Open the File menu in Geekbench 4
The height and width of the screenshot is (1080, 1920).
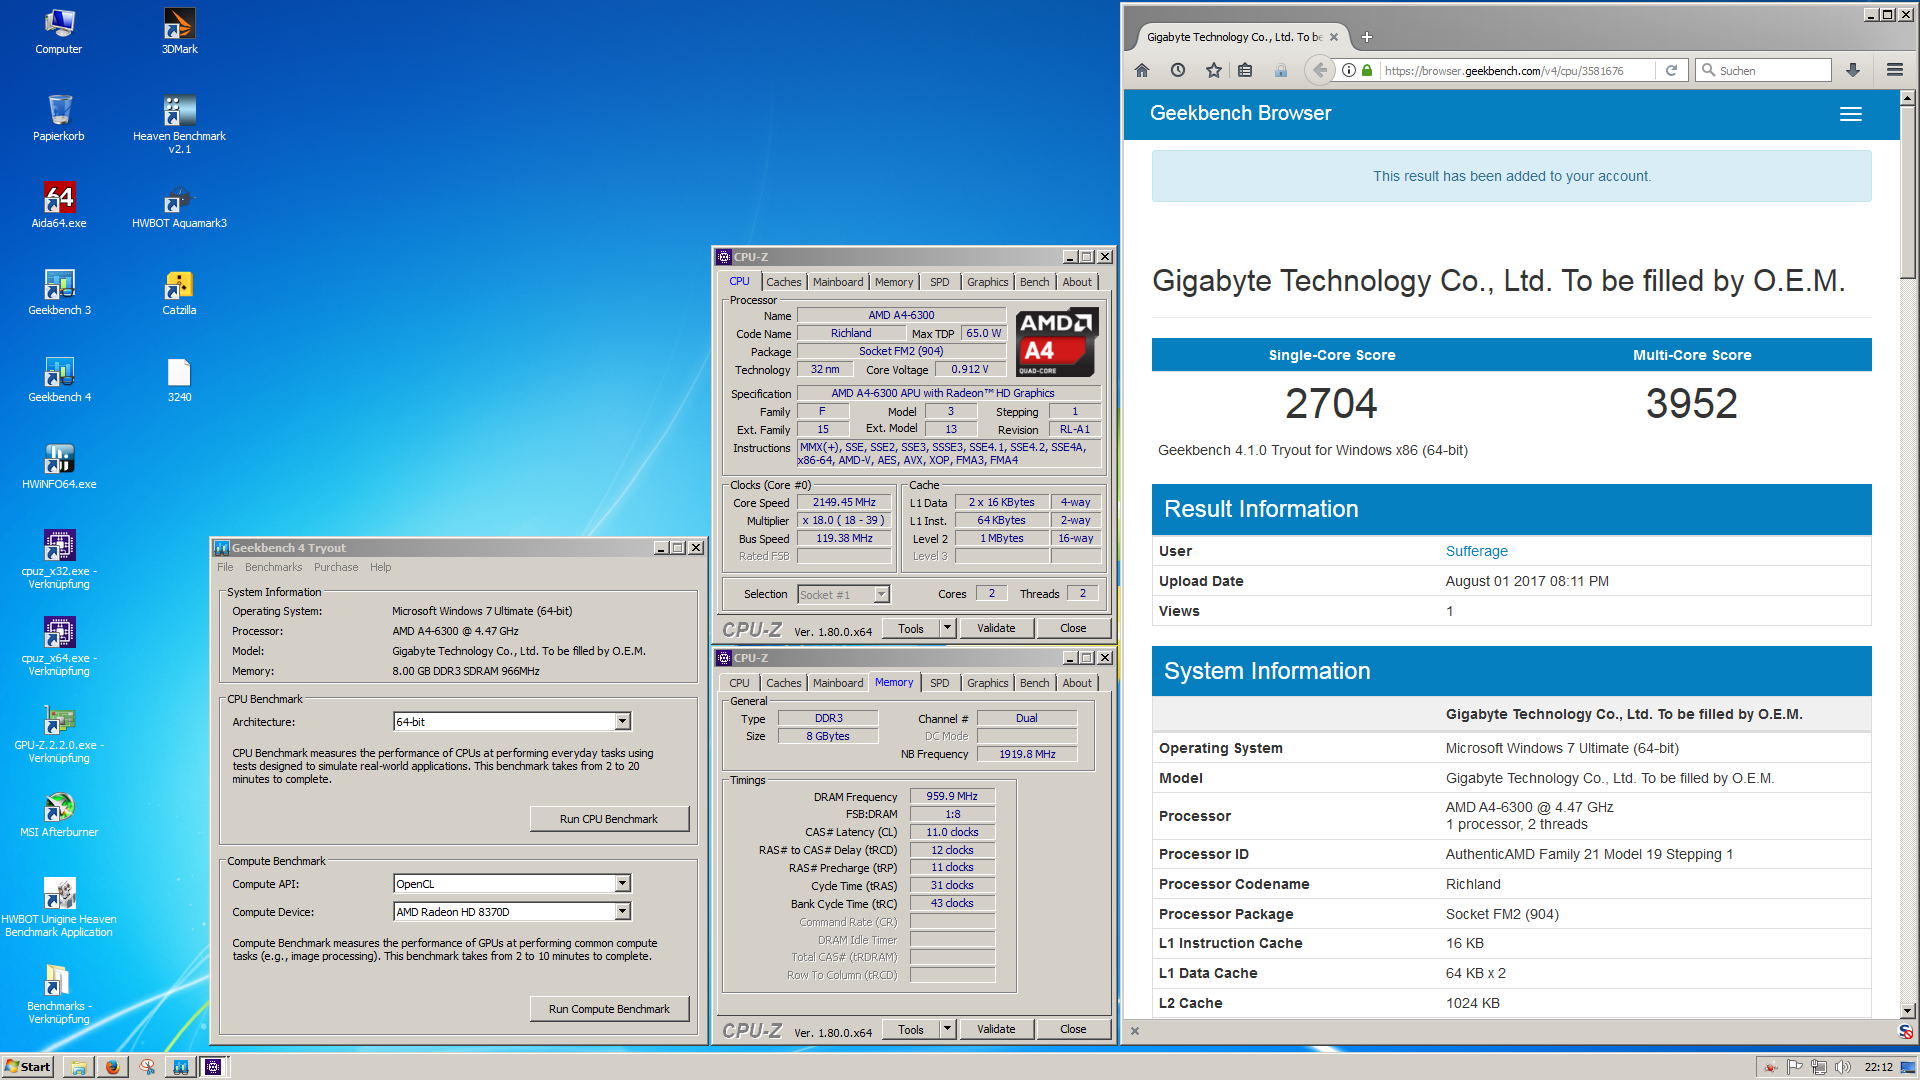225,567
